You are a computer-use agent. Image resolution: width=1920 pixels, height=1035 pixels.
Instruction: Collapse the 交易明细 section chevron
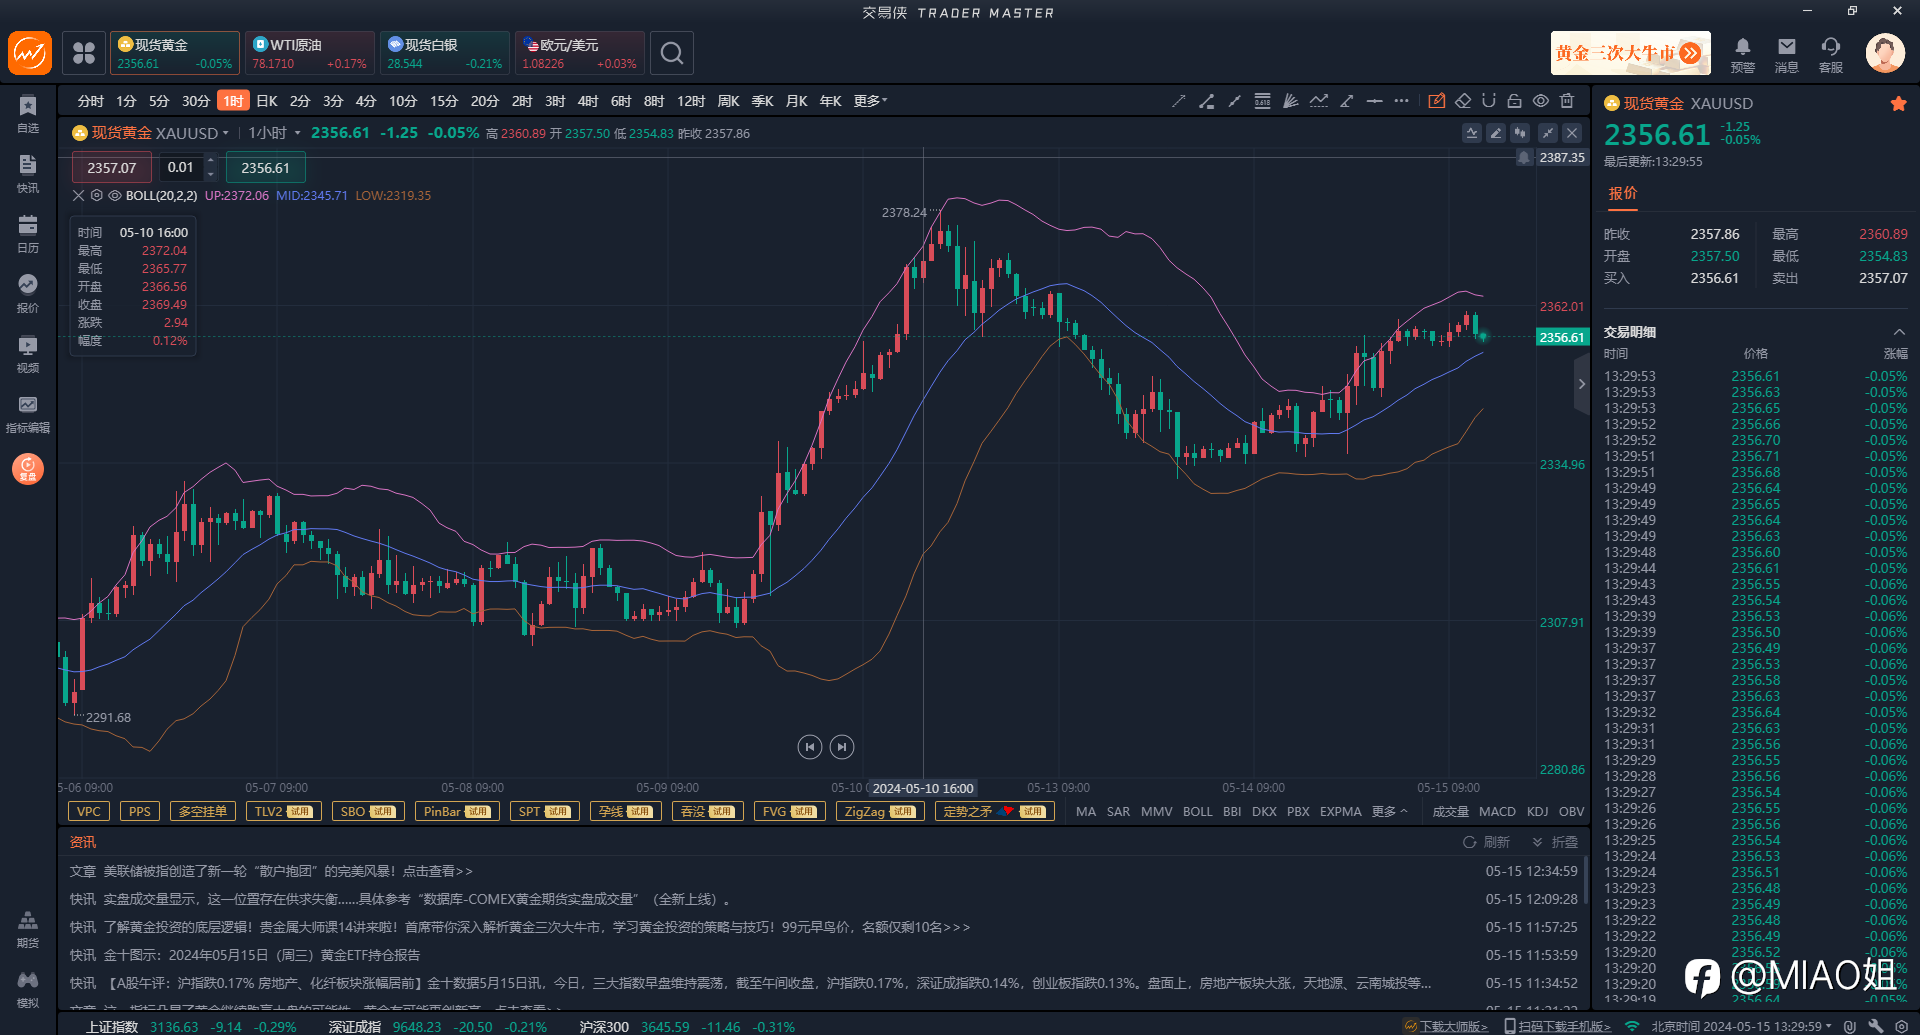click(1899, 332)
